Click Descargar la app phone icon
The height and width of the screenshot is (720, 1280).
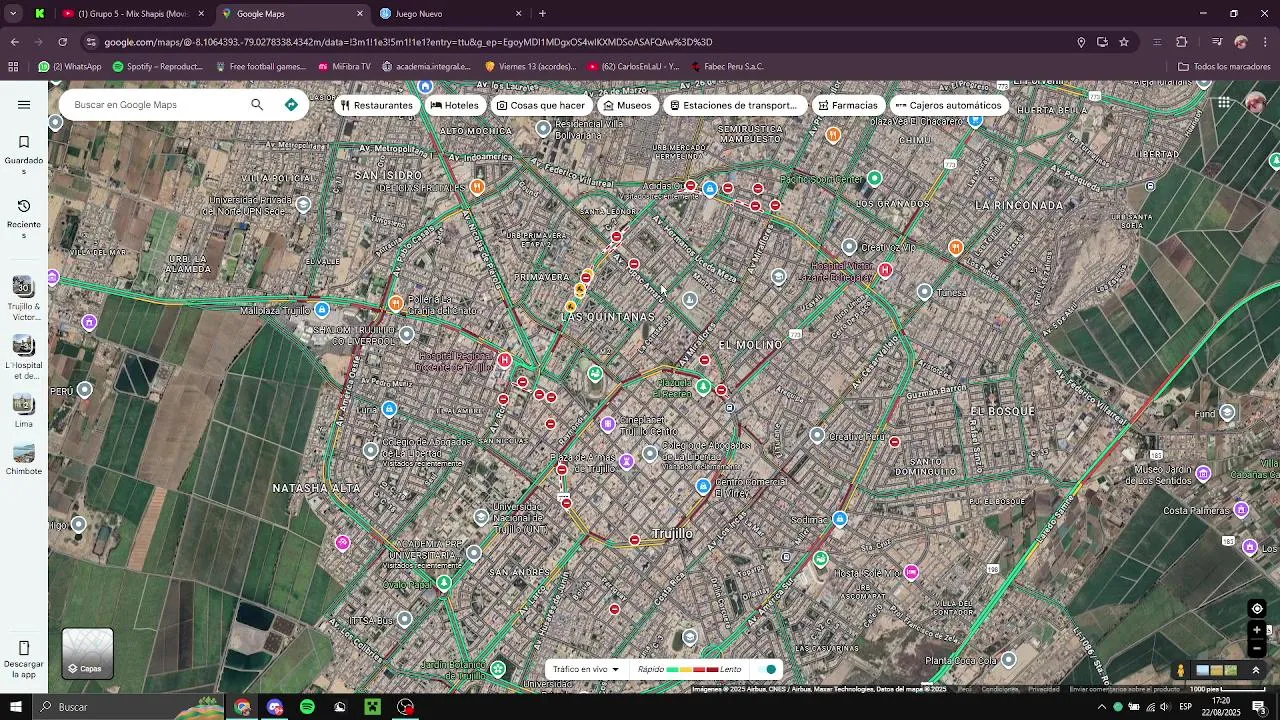point(24,648)
